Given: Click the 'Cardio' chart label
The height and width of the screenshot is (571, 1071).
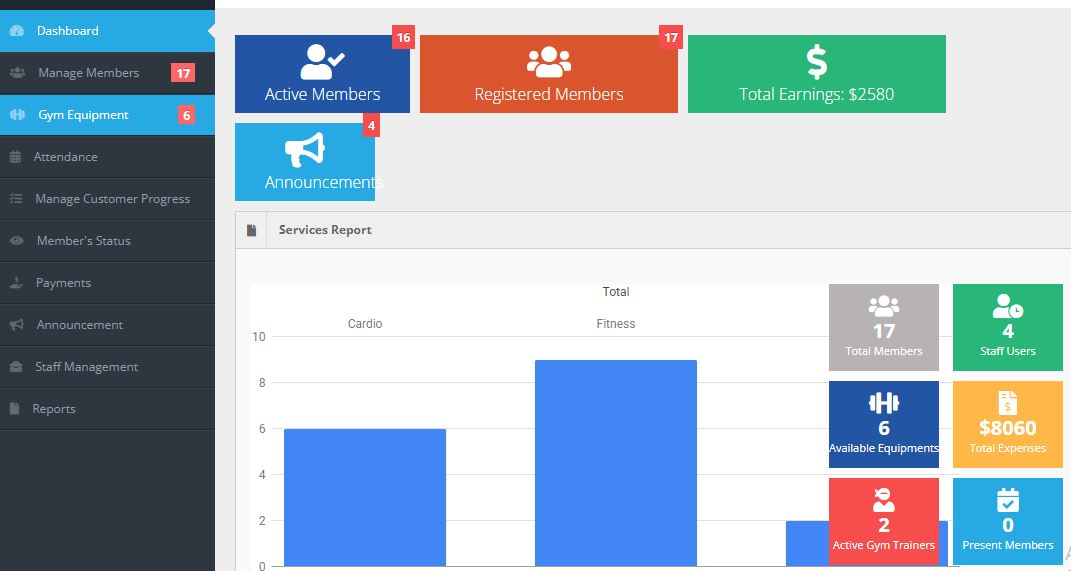Looking at the screenshot, I should coord(365,324).
